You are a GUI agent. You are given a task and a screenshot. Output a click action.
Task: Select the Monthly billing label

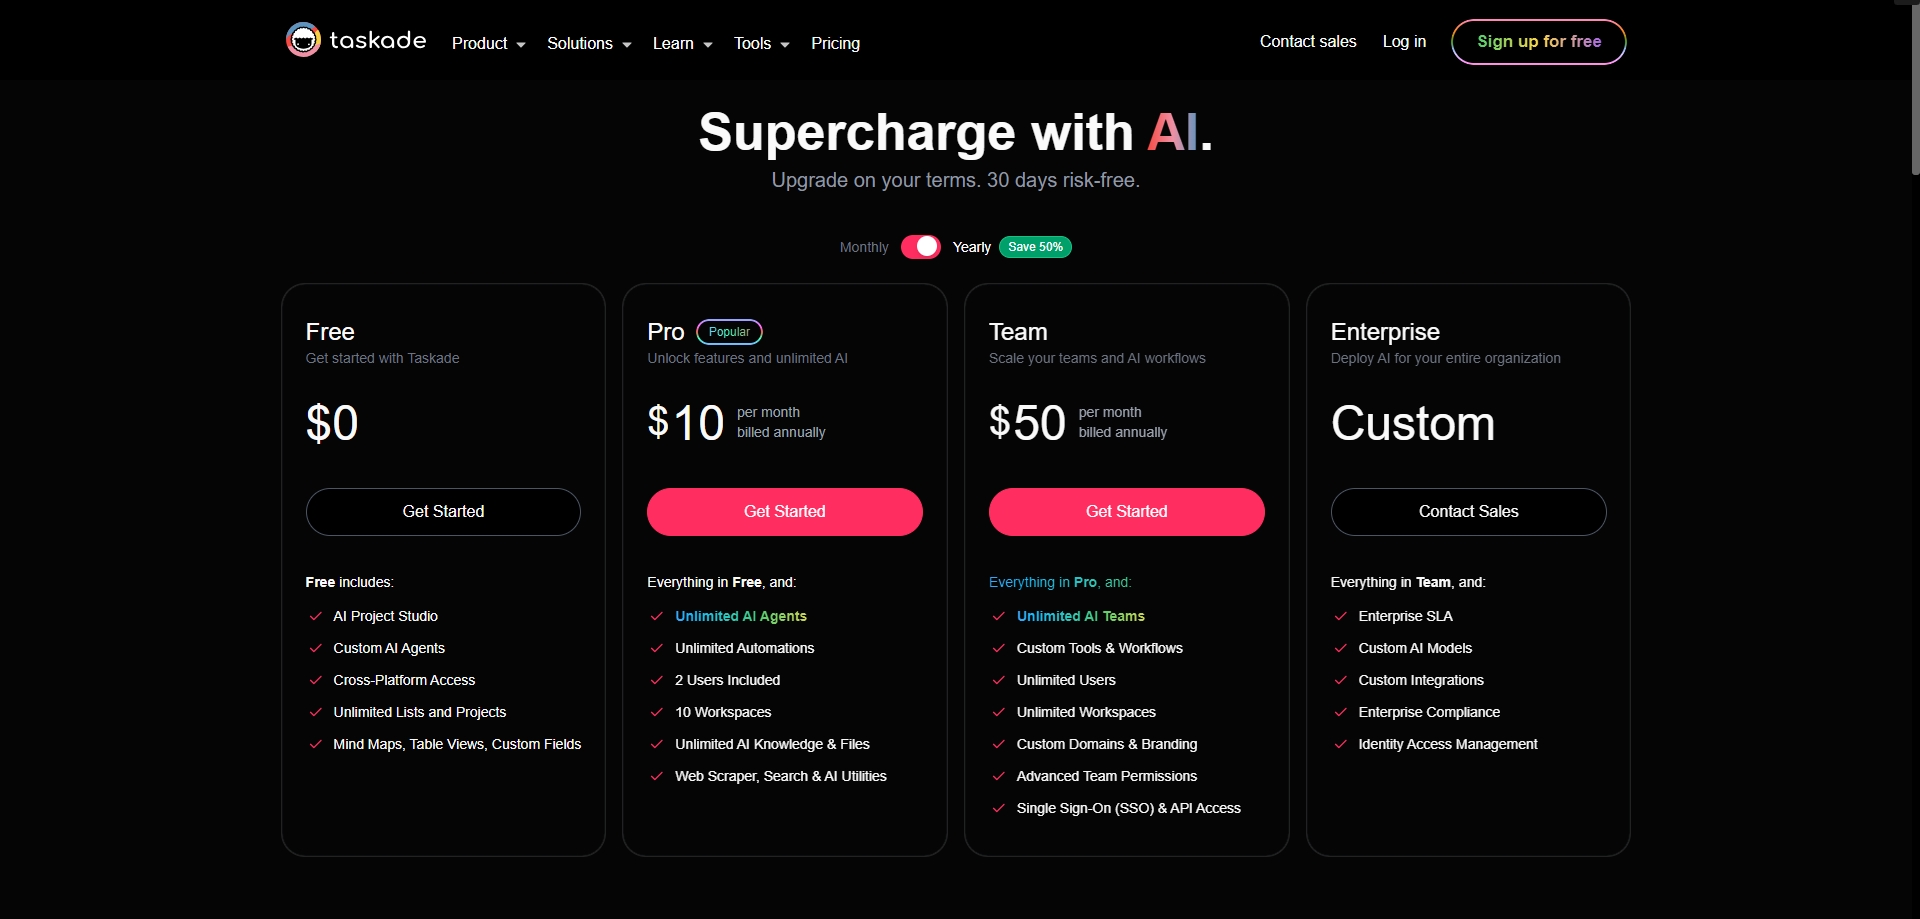coord(864,248)
